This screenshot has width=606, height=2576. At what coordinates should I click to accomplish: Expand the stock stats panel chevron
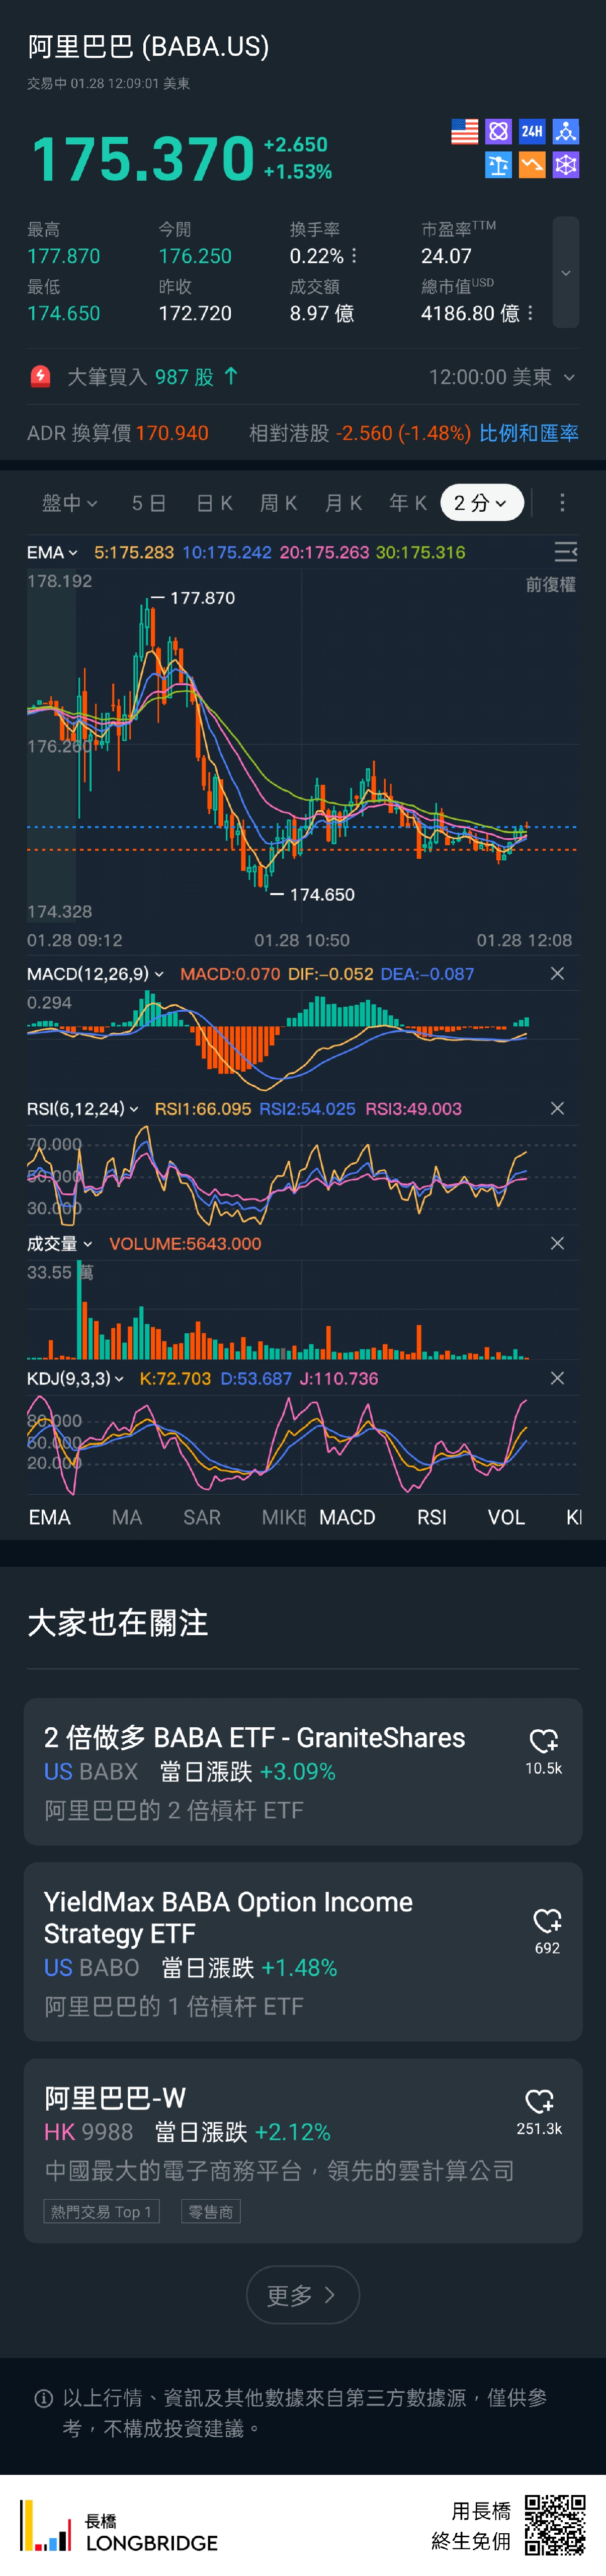[x=565, y=273]
